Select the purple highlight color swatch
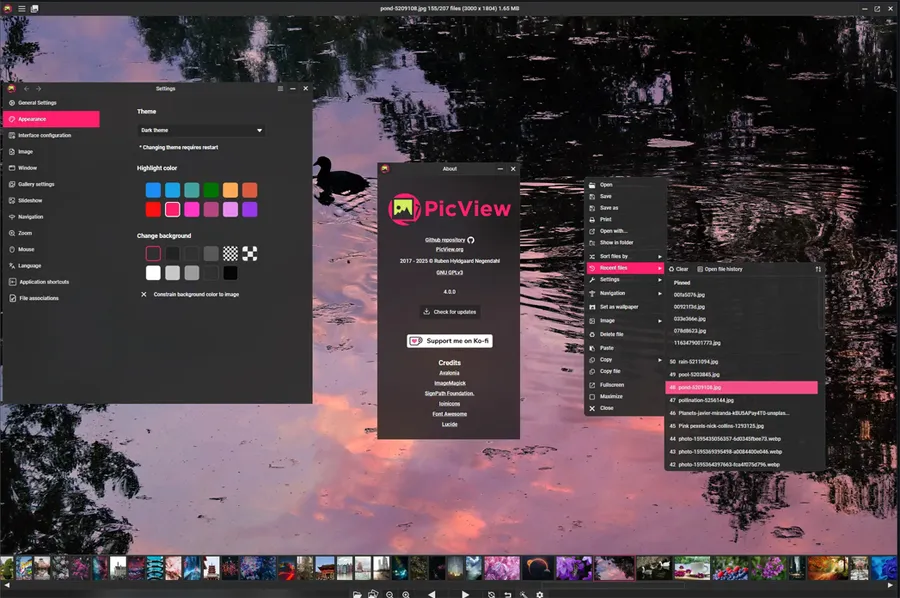 click(250, 209)
